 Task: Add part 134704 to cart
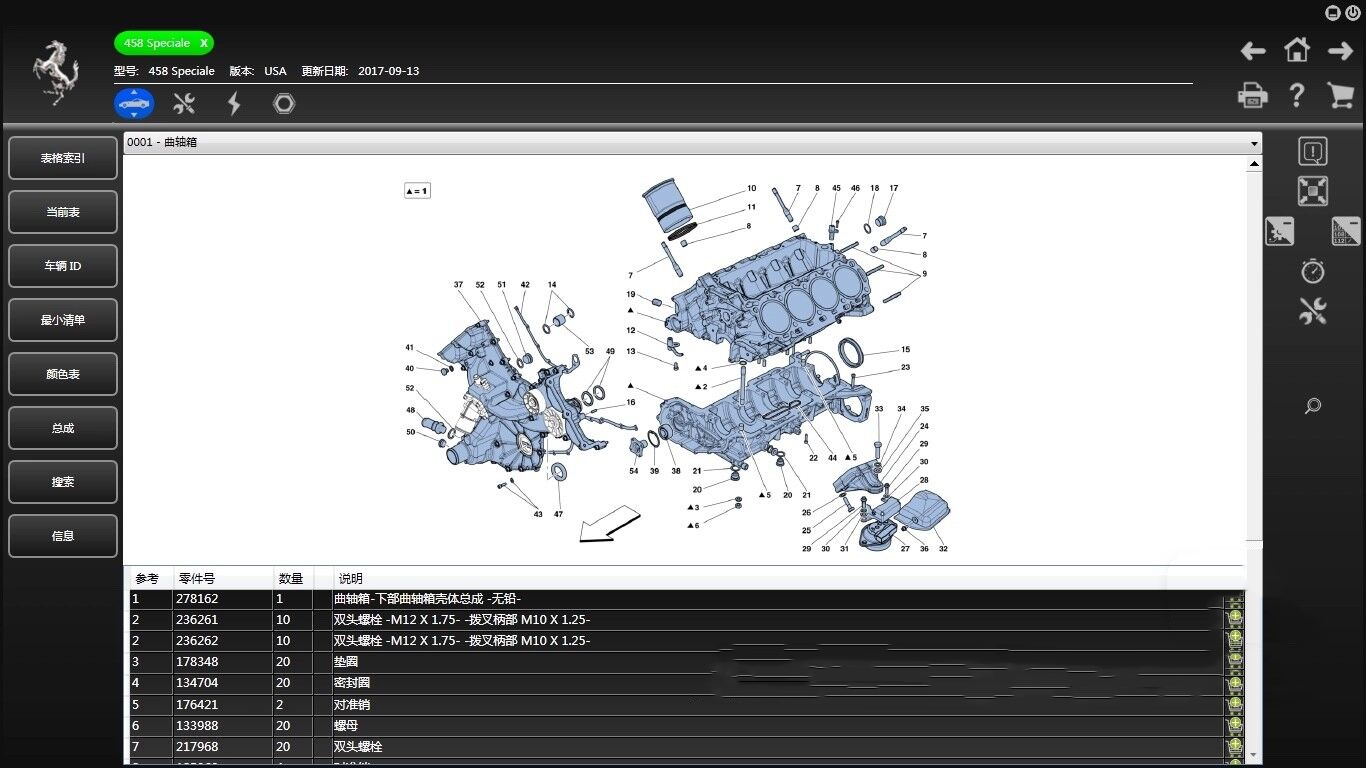(1235, 683)
